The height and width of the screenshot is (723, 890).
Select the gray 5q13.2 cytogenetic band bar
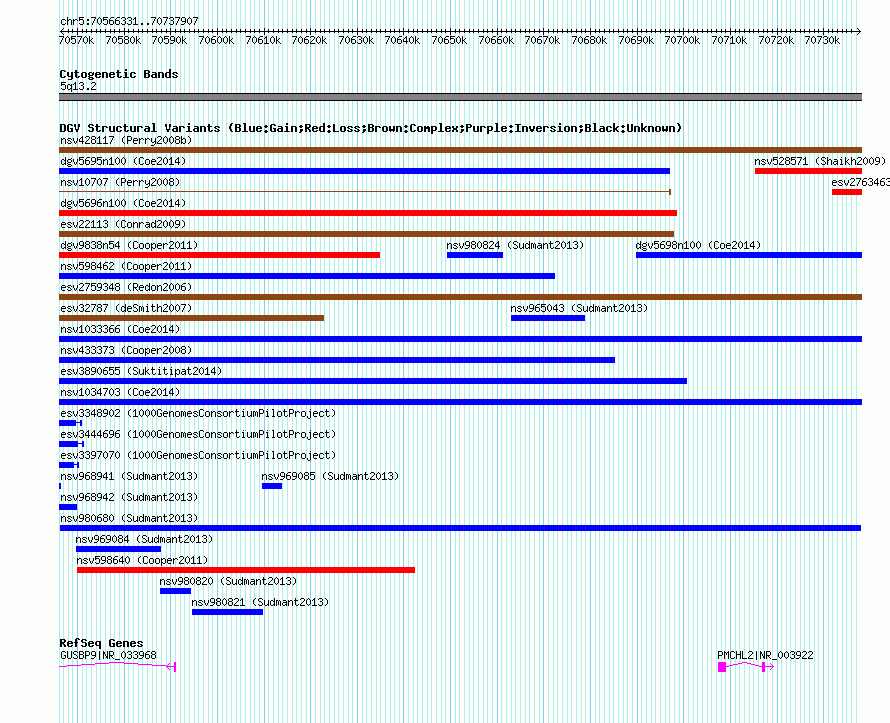(460, 97)
